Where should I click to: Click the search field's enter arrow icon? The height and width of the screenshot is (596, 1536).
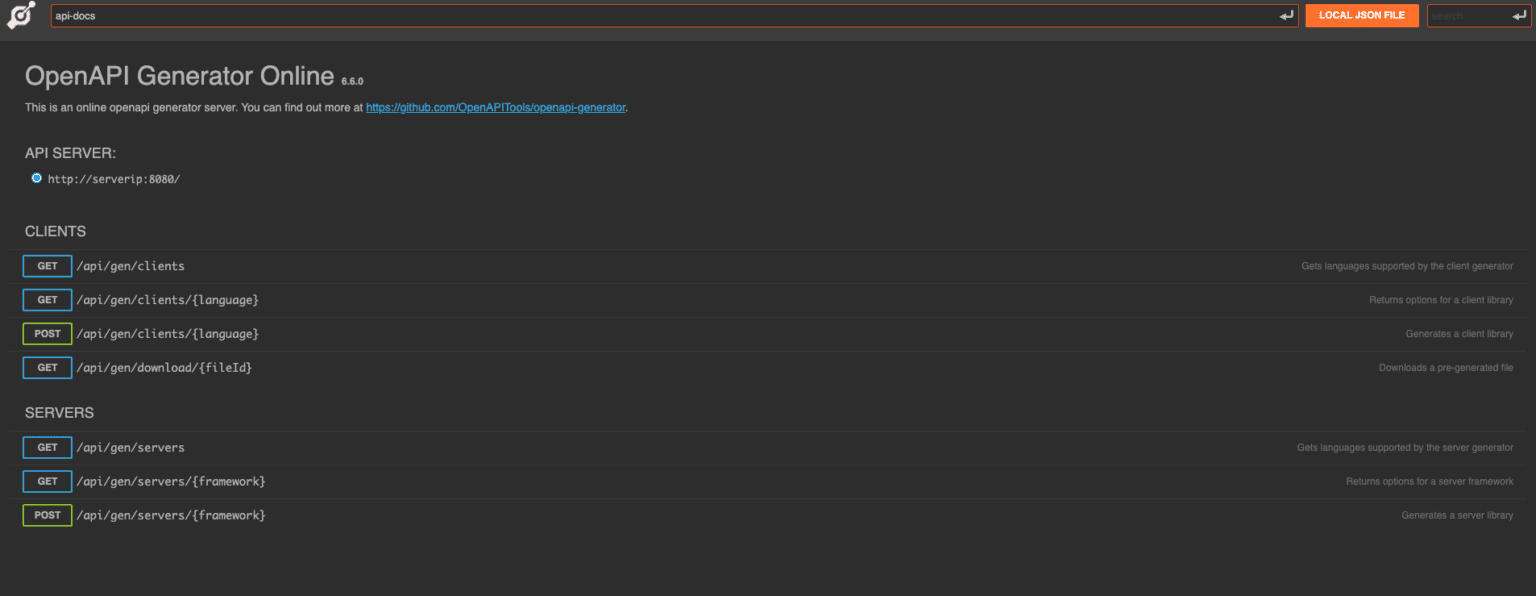pyautogui.click(x=1519, y=15)
